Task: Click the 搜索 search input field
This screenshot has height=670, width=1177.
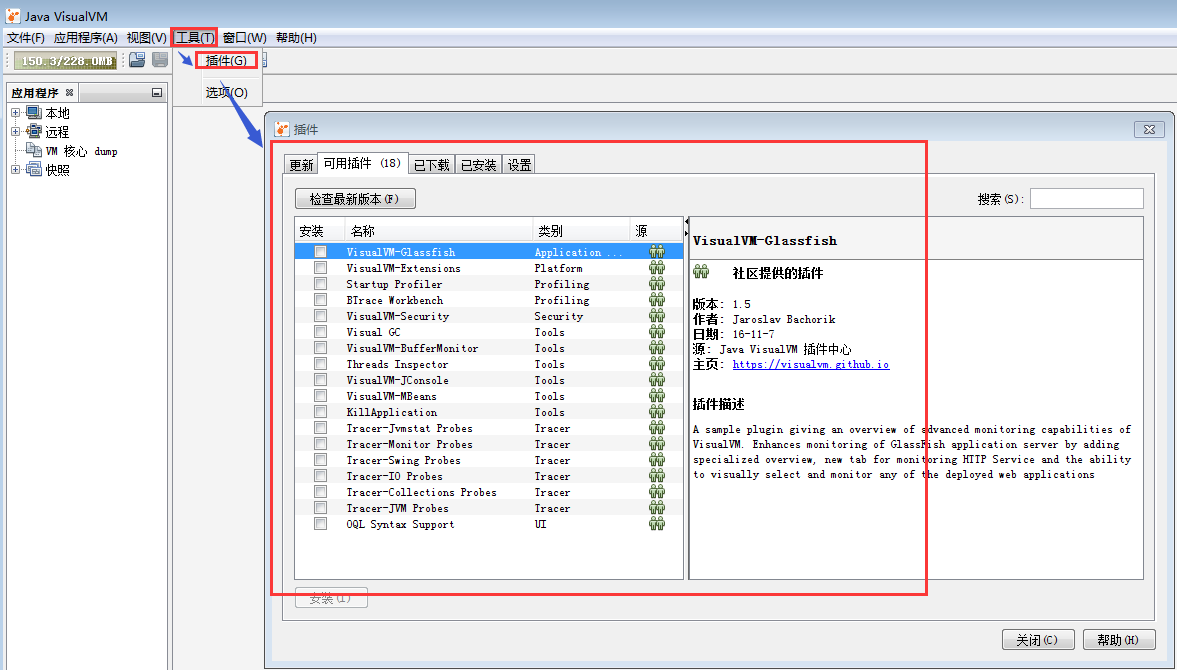Action: point(1086,199)
